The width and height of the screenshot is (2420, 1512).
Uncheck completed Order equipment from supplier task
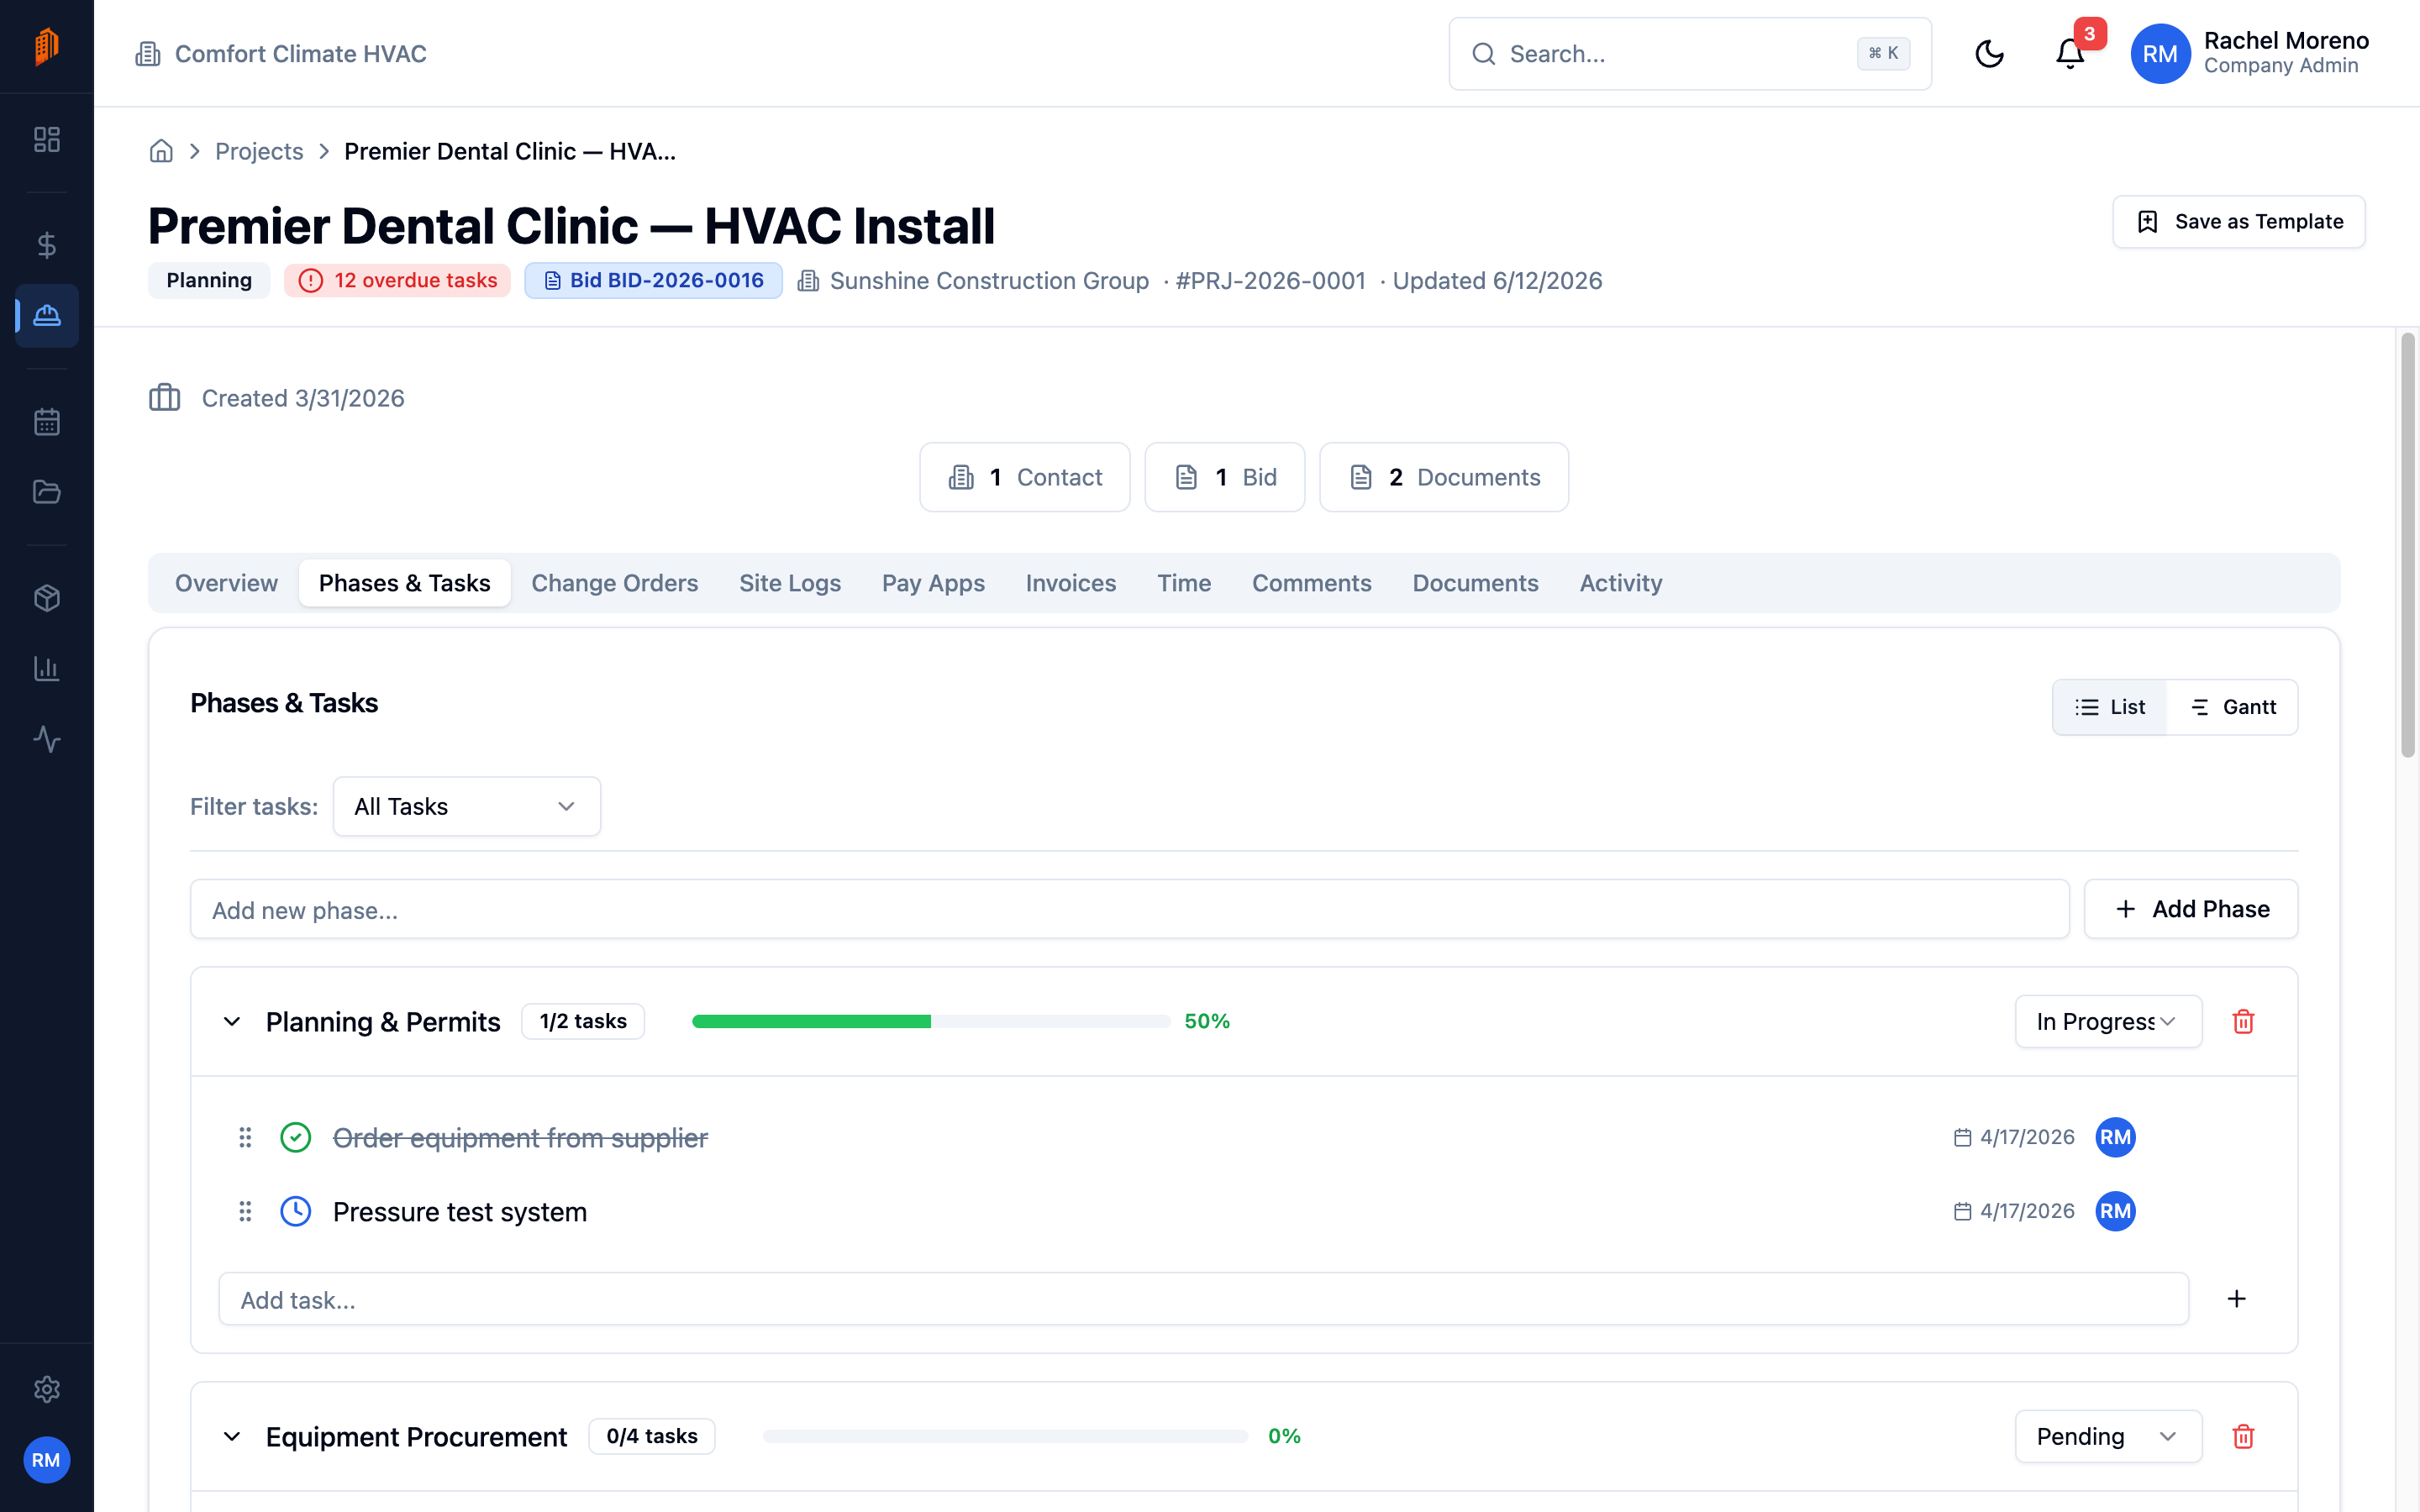tap(295, 1137)
